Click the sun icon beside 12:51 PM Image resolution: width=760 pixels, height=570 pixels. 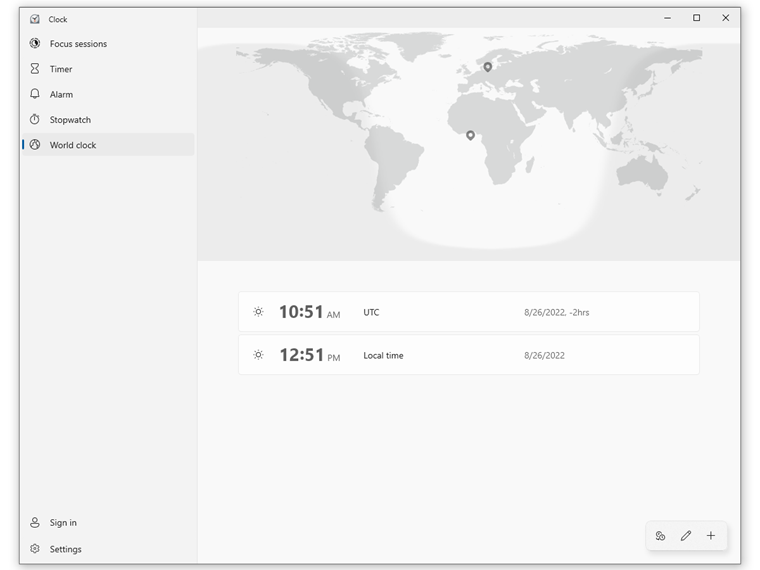click(258, 355)
